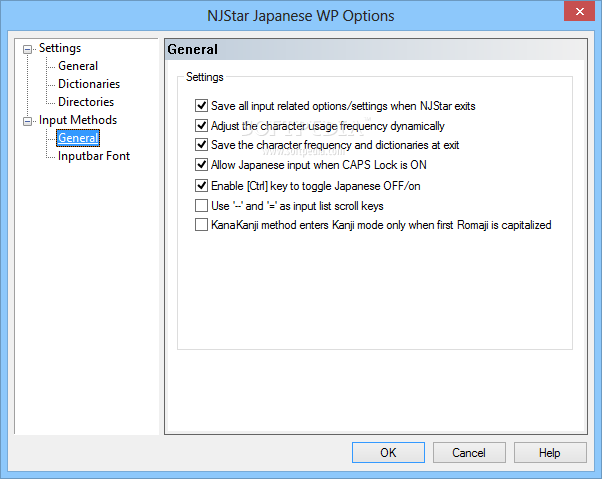The height and width of the screenshot is (479, 602).
Task: Select General under Settings
Action: click(78, 66)
